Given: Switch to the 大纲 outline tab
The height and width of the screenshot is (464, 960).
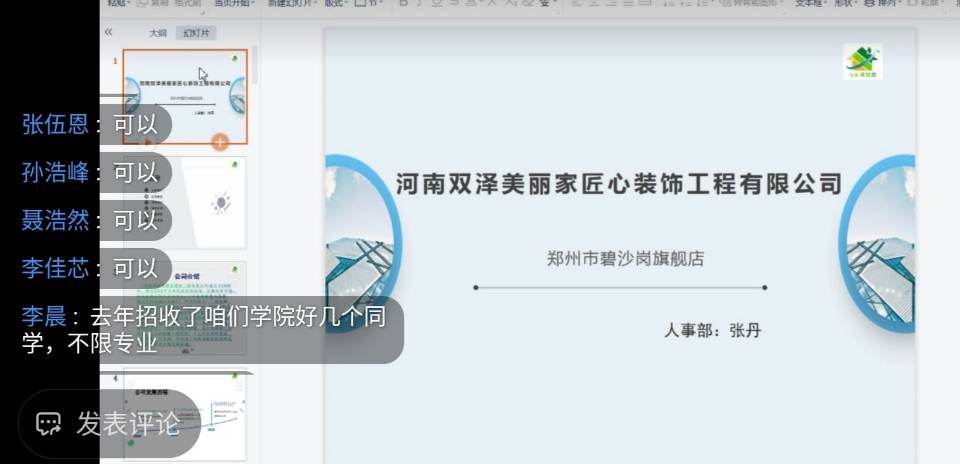Looking at the screenshot, I should [158, 33].
